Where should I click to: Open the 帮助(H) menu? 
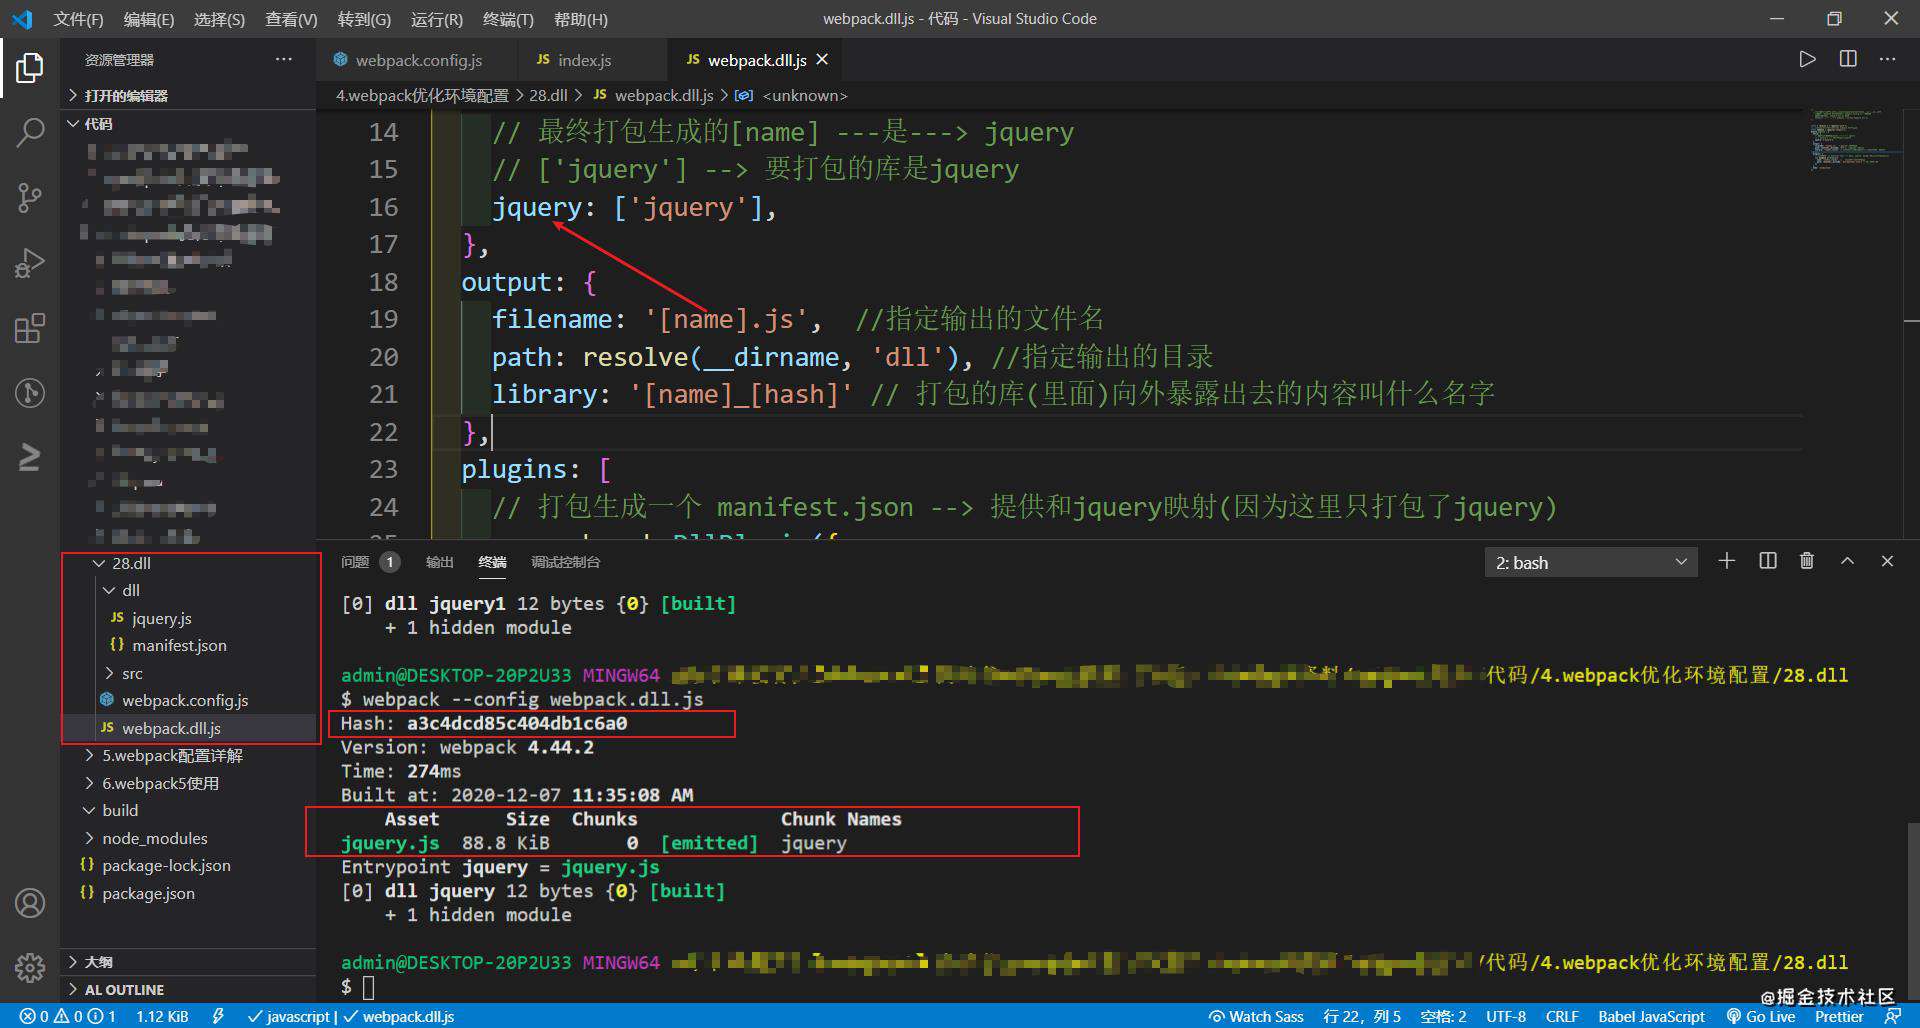[x=580, y=19]
